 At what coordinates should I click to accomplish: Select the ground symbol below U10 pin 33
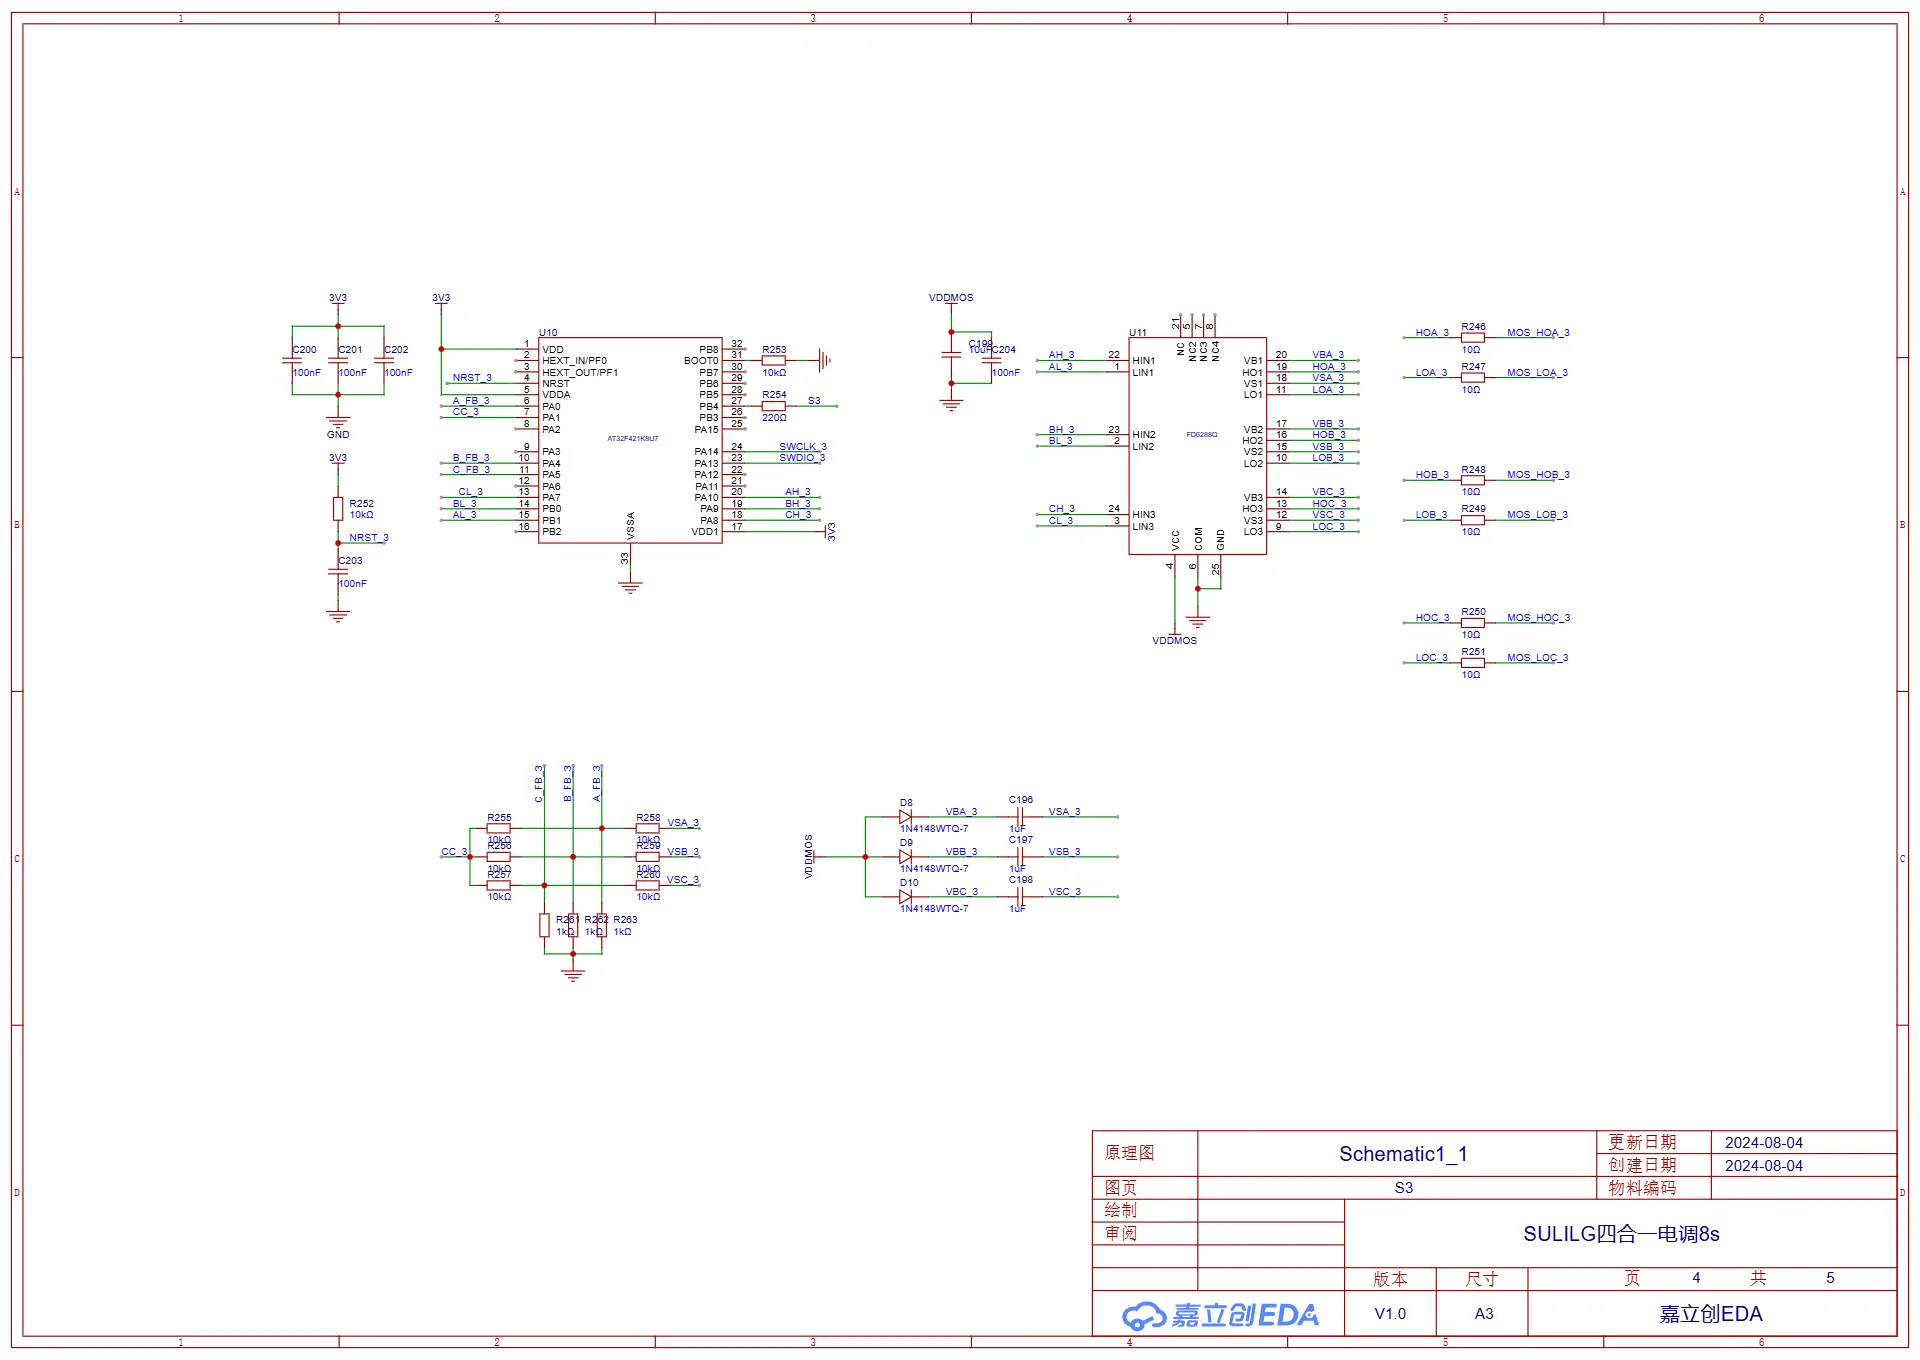coord(630,587)
